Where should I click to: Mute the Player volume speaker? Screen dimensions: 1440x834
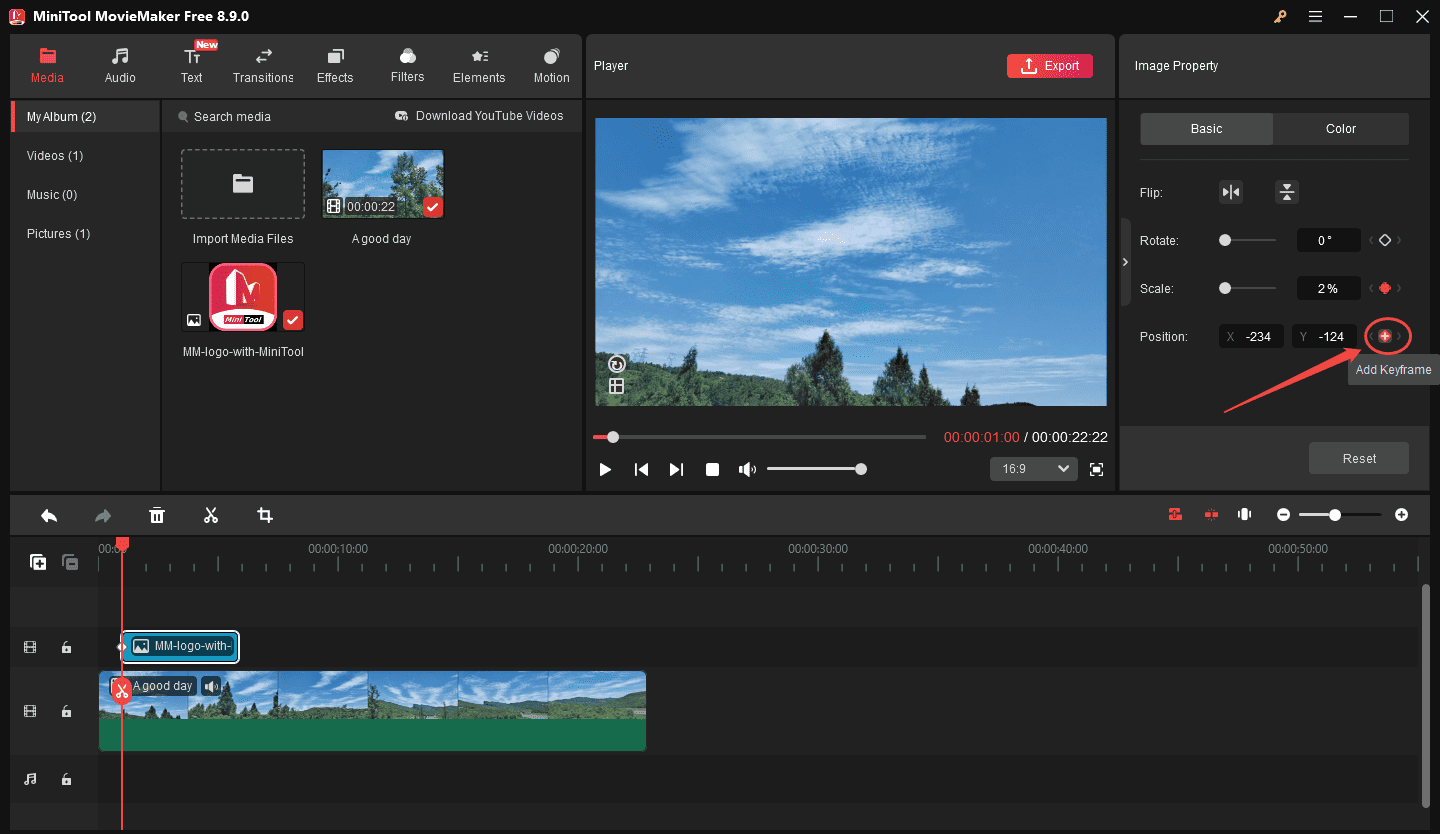747,469
